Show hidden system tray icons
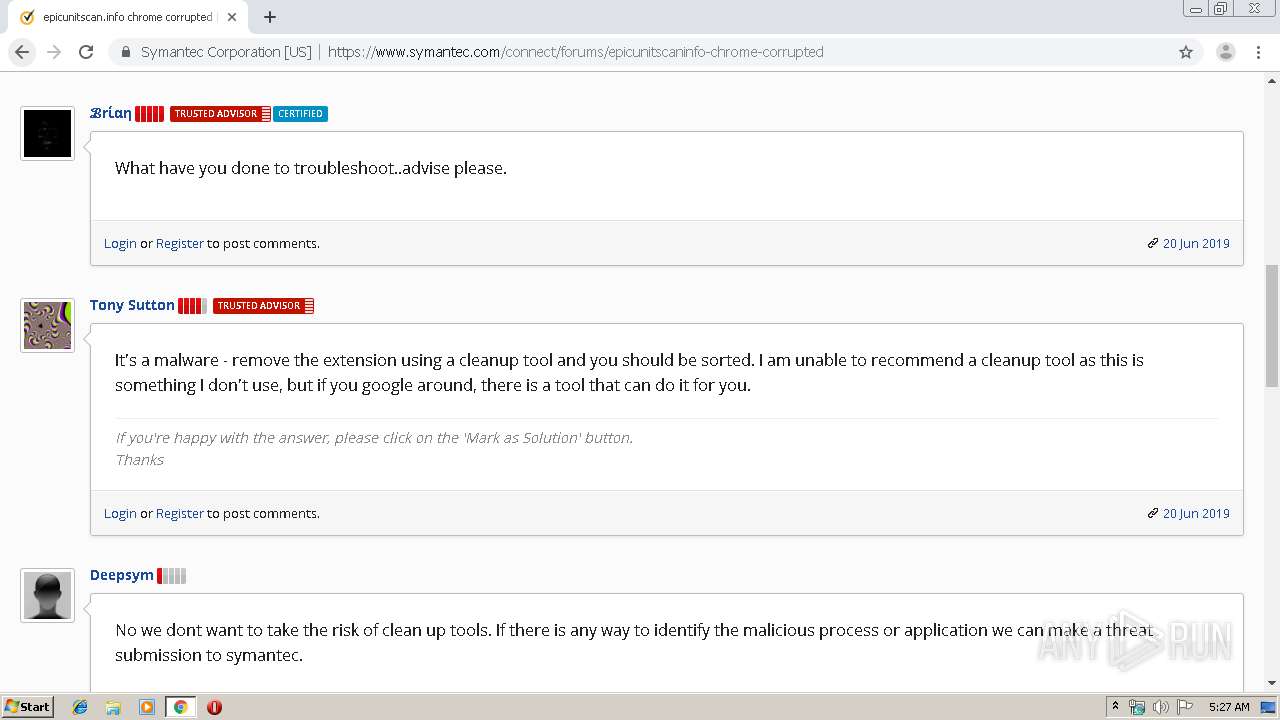Image resolution: width=1280 pixels, height=720 pixels. coord(1115,707)
